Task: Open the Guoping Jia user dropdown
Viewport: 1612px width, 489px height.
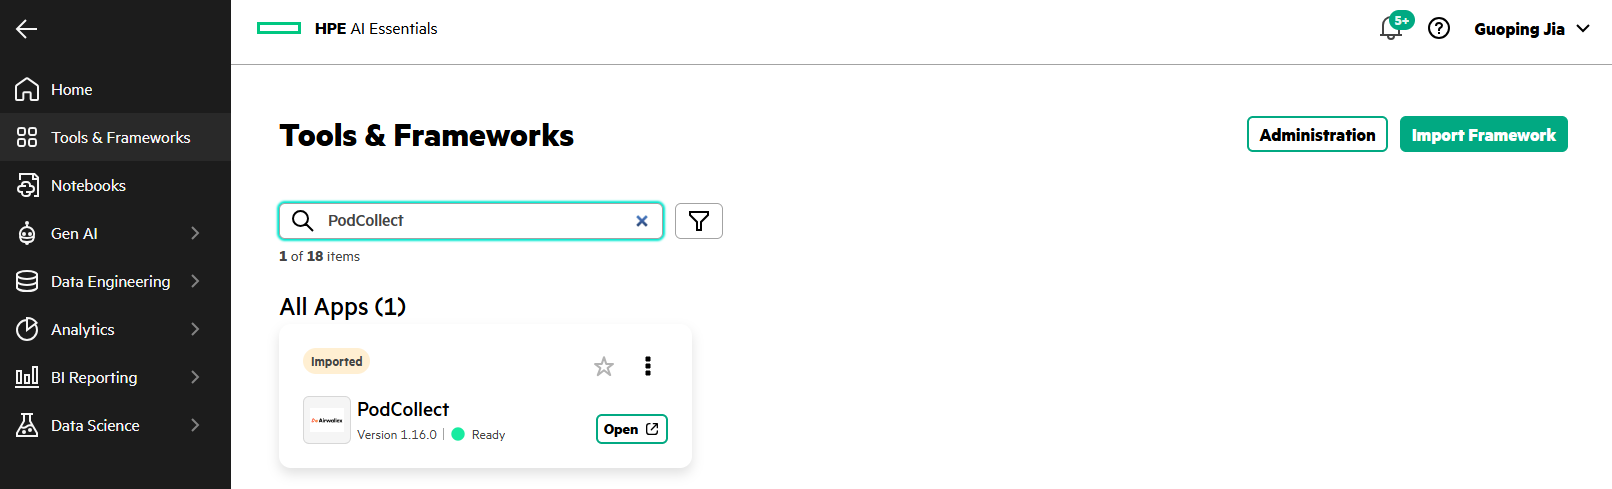Action: pyautogui.click(x=1532, y=29)
